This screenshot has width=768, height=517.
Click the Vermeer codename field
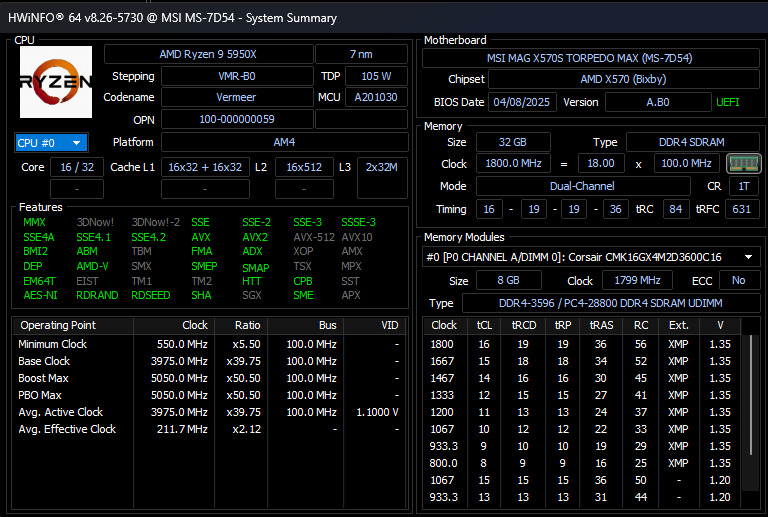237,97
